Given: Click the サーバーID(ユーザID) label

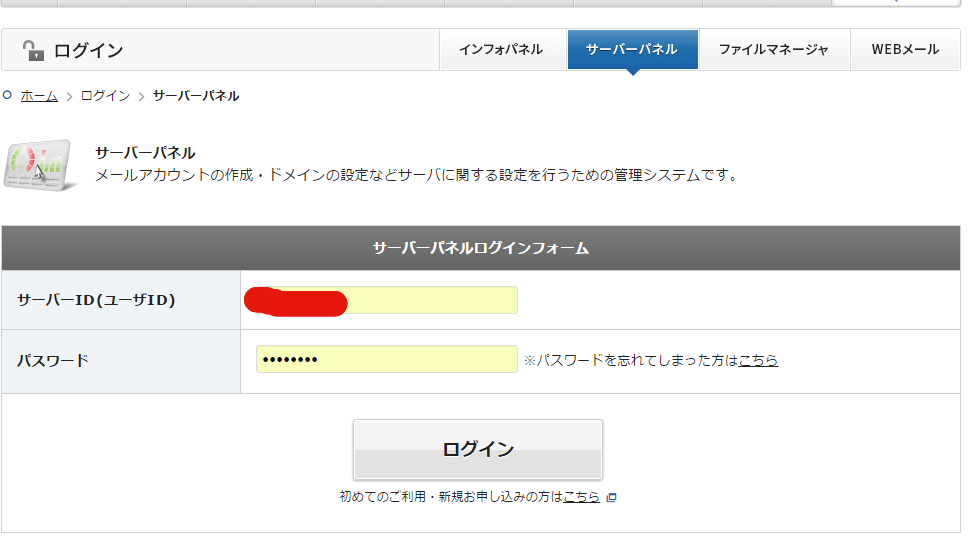Looking at the screenshot, I should (96, 300).
